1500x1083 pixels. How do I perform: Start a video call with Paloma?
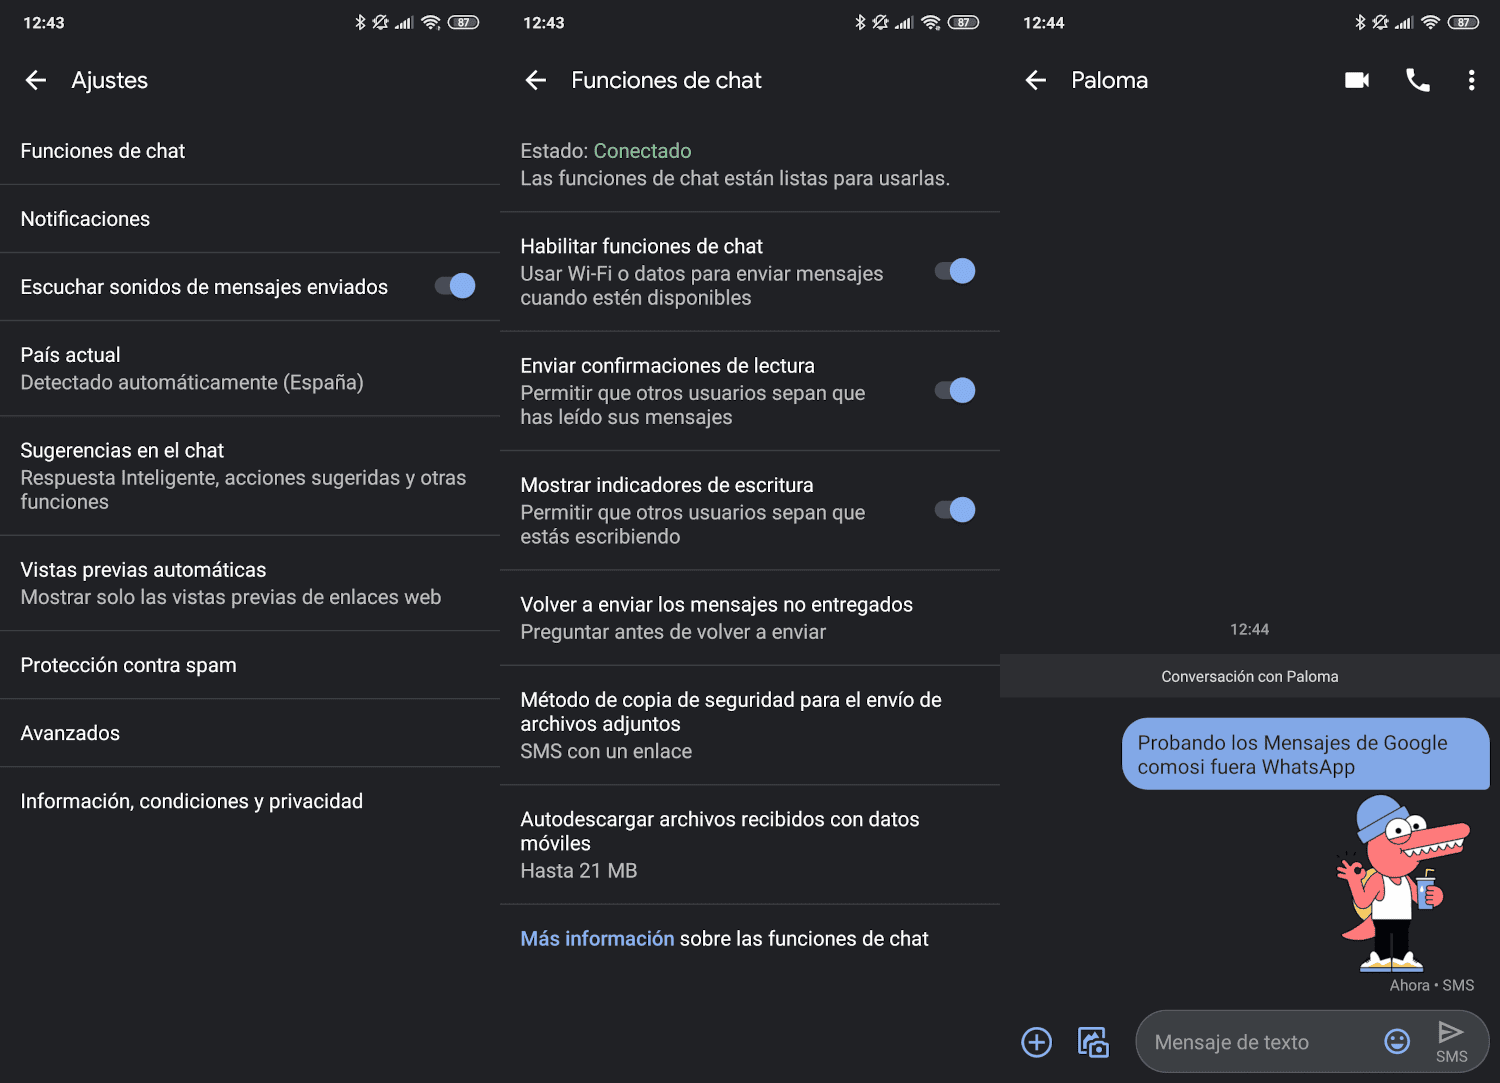[1357, 80]
